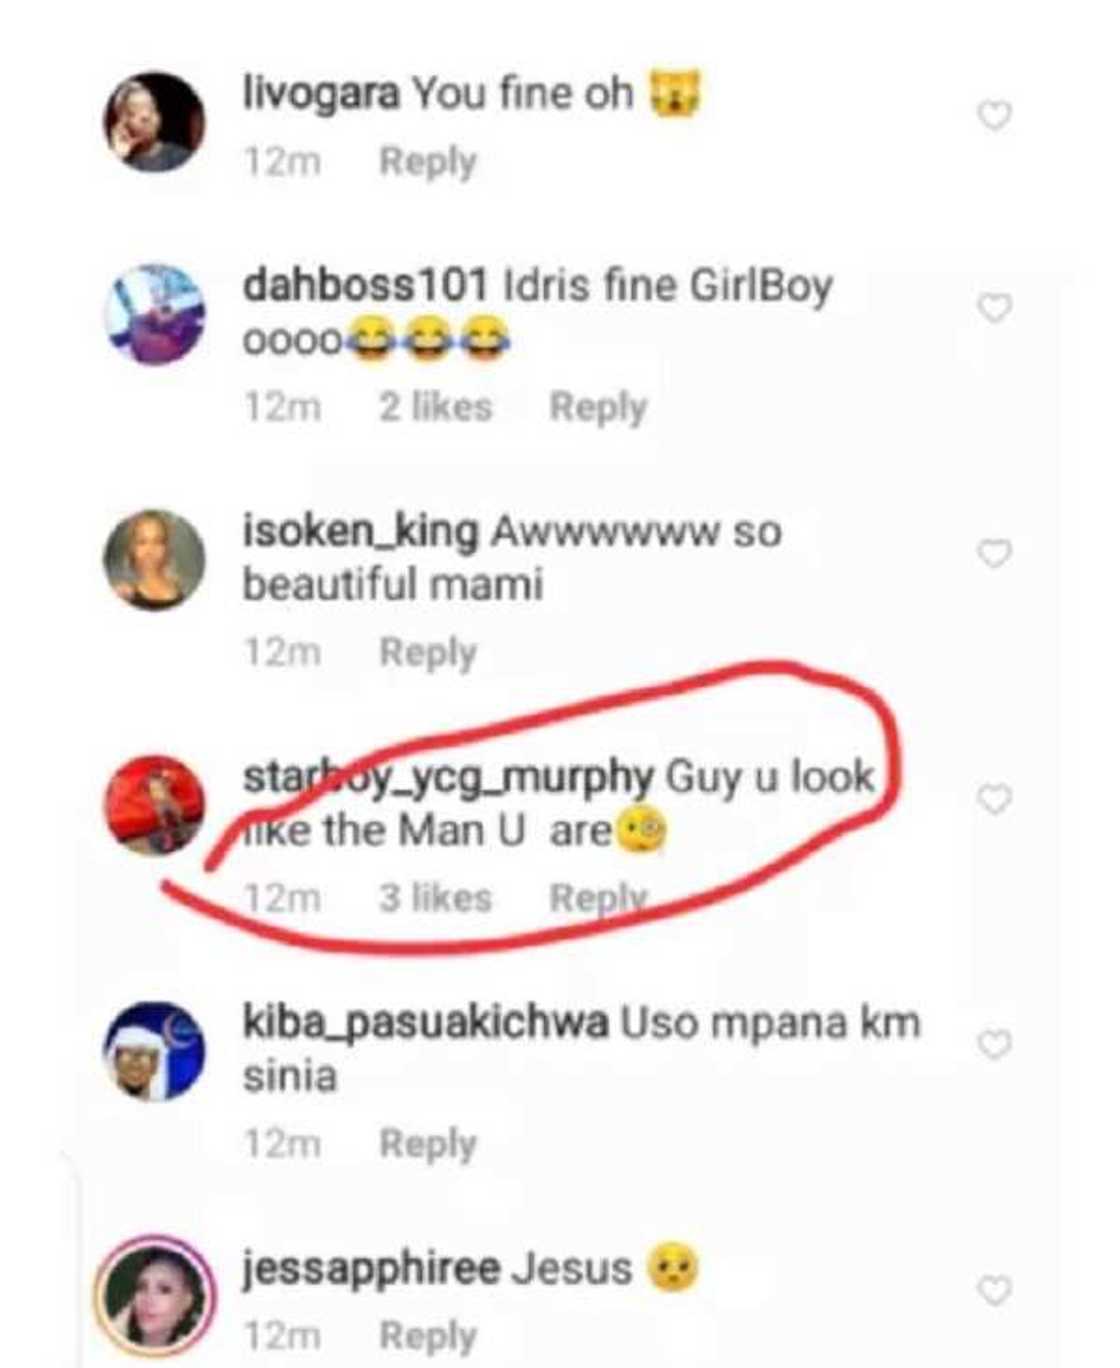Click kiba_pasuakichwa's profile avatar
1120x1368 pixels.
(155, 1051)
